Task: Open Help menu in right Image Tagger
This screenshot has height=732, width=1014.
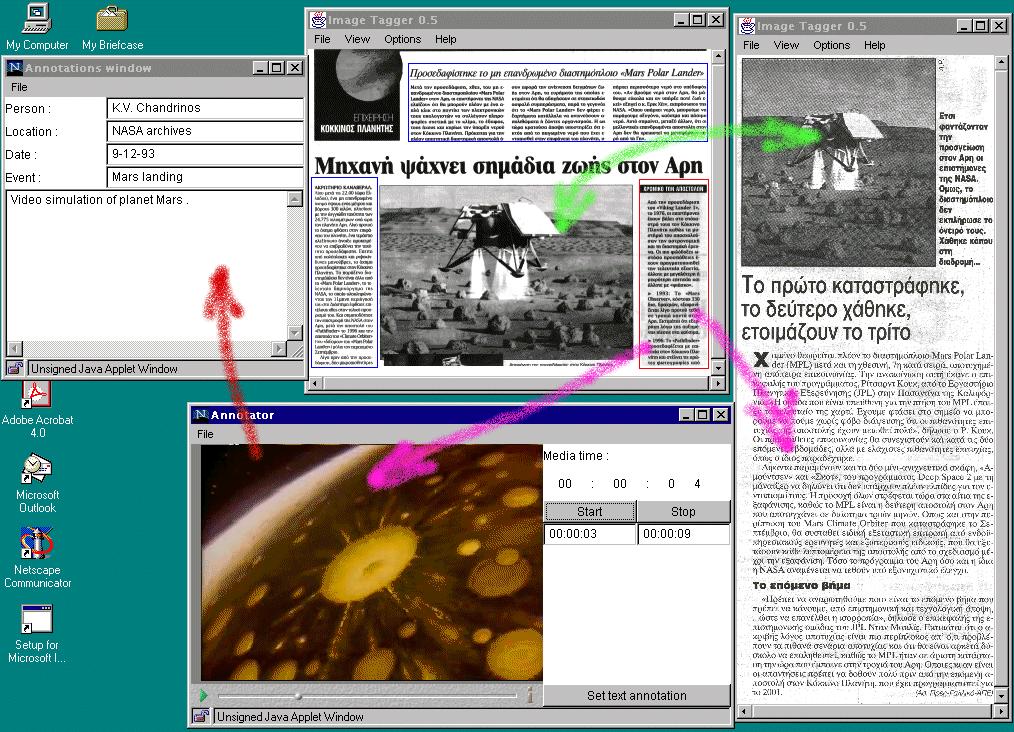Action: (874, 45)
